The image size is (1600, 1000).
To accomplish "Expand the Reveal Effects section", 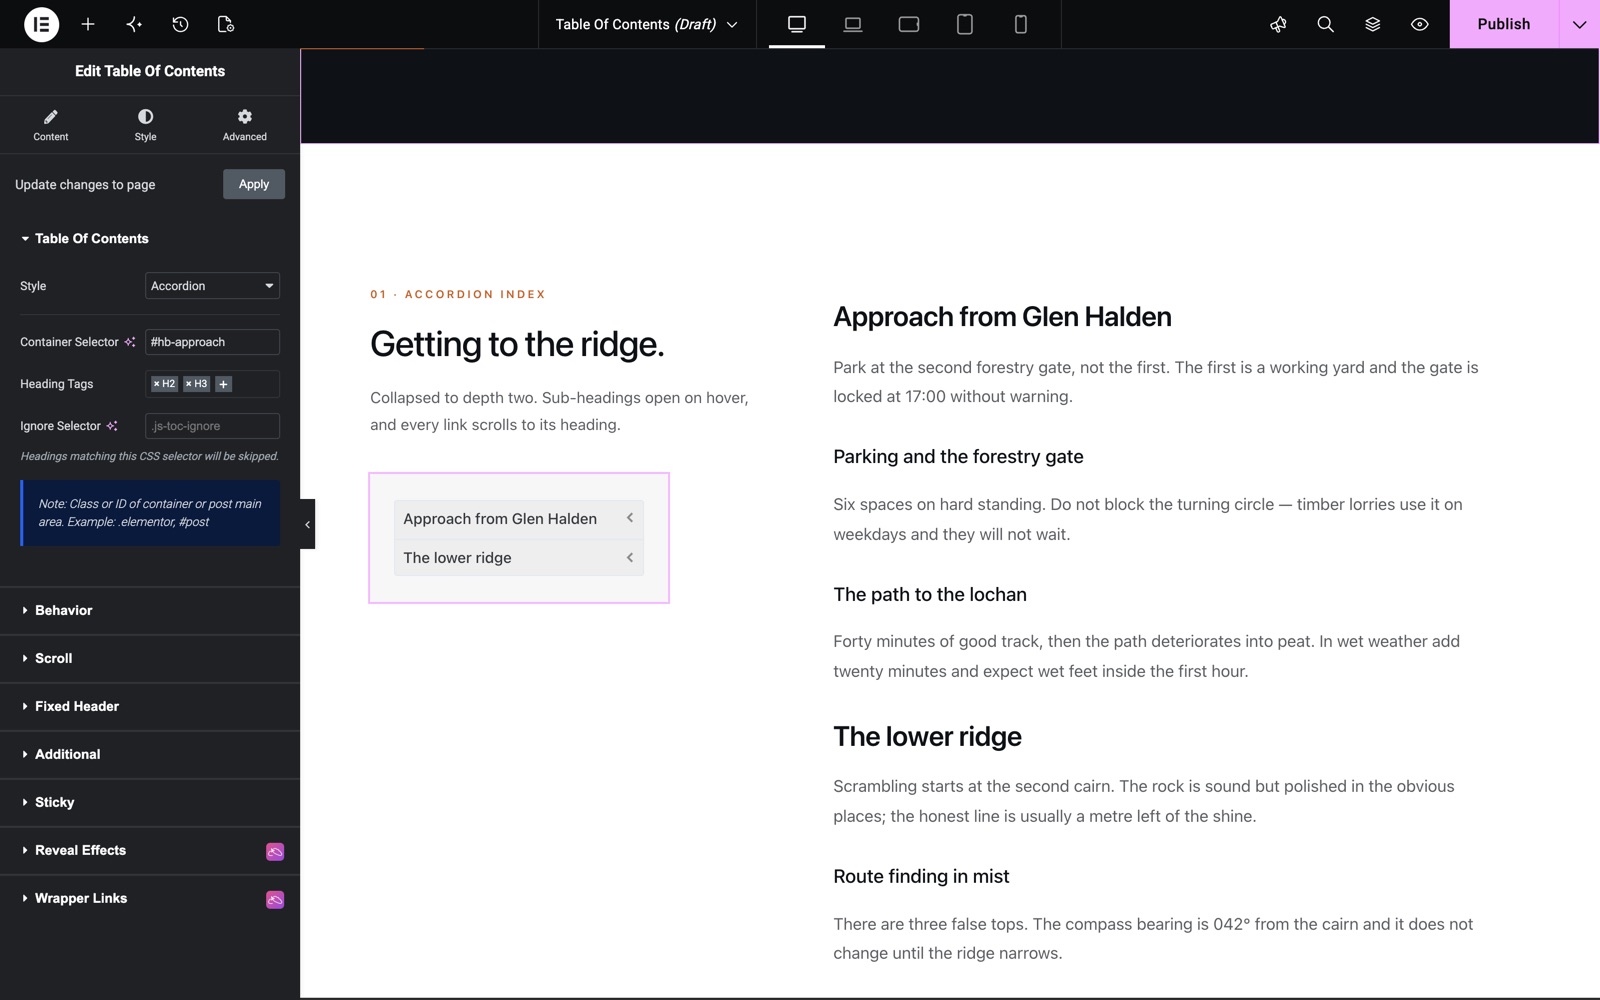I will coord(150,850).
